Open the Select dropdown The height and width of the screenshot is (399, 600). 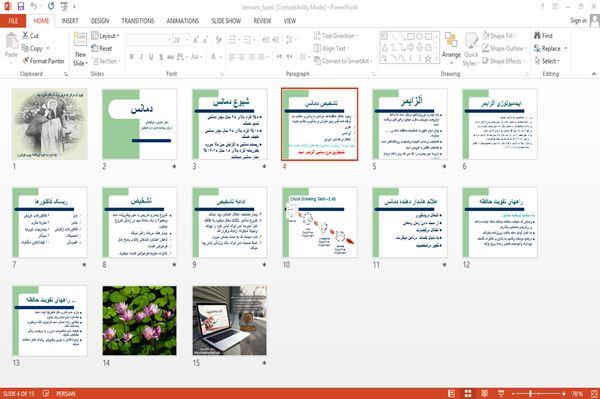(x=547, y=61)
